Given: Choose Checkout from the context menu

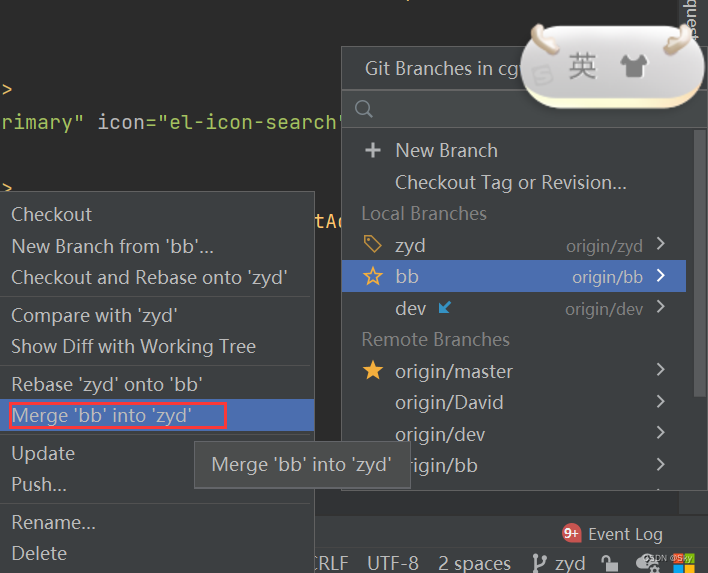Looking at the screenshot, I should 157,214.
